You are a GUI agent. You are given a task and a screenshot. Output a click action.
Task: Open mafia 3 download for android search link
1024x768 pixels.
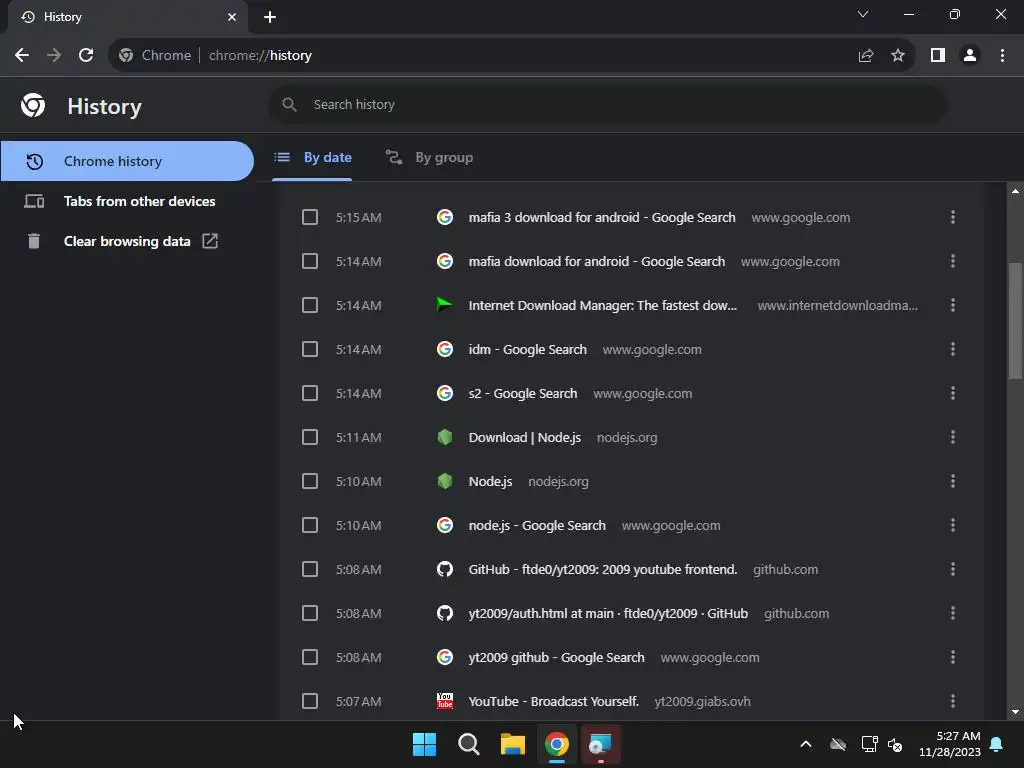[x=601, y=217]
